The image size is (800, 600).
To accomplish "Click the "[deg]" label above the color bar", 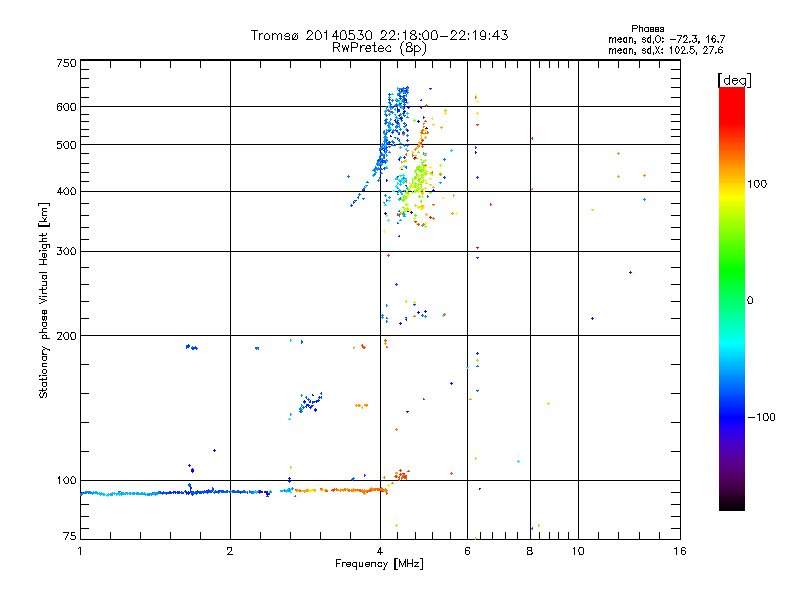I will [x=734, y=80].
